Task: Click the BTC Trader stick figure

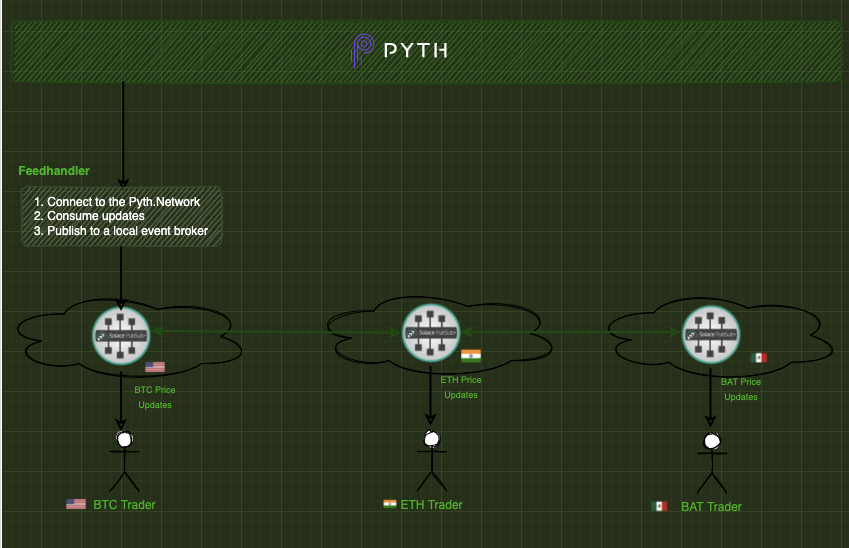Action: pos(125,461)
